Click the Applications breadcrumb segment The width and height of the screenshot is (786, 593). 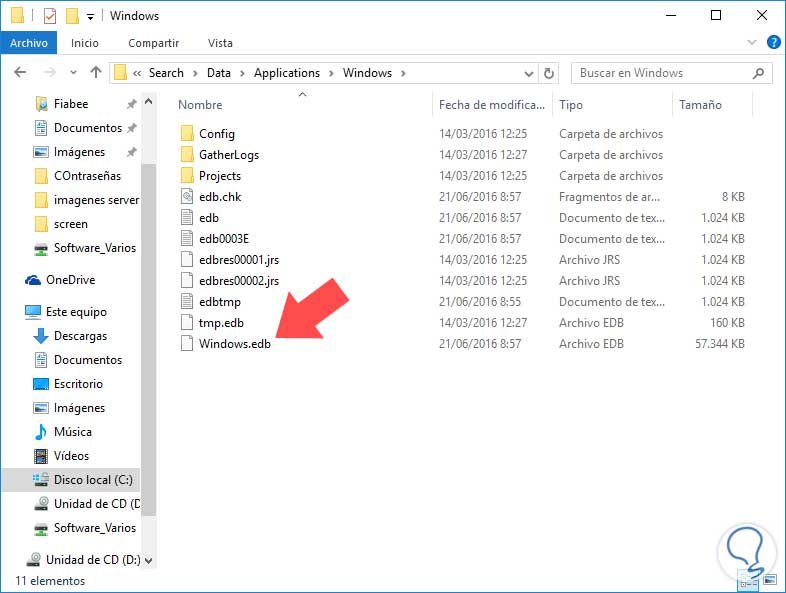tap(287, 73)
